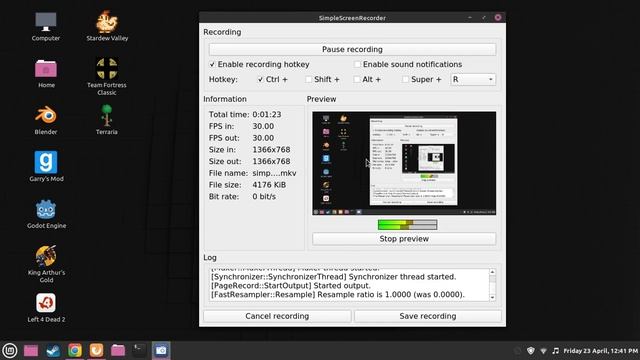Viewport: 640px width, 360px height.
Task: Click the File name value simp....mkv
Action: click(274, 173)
